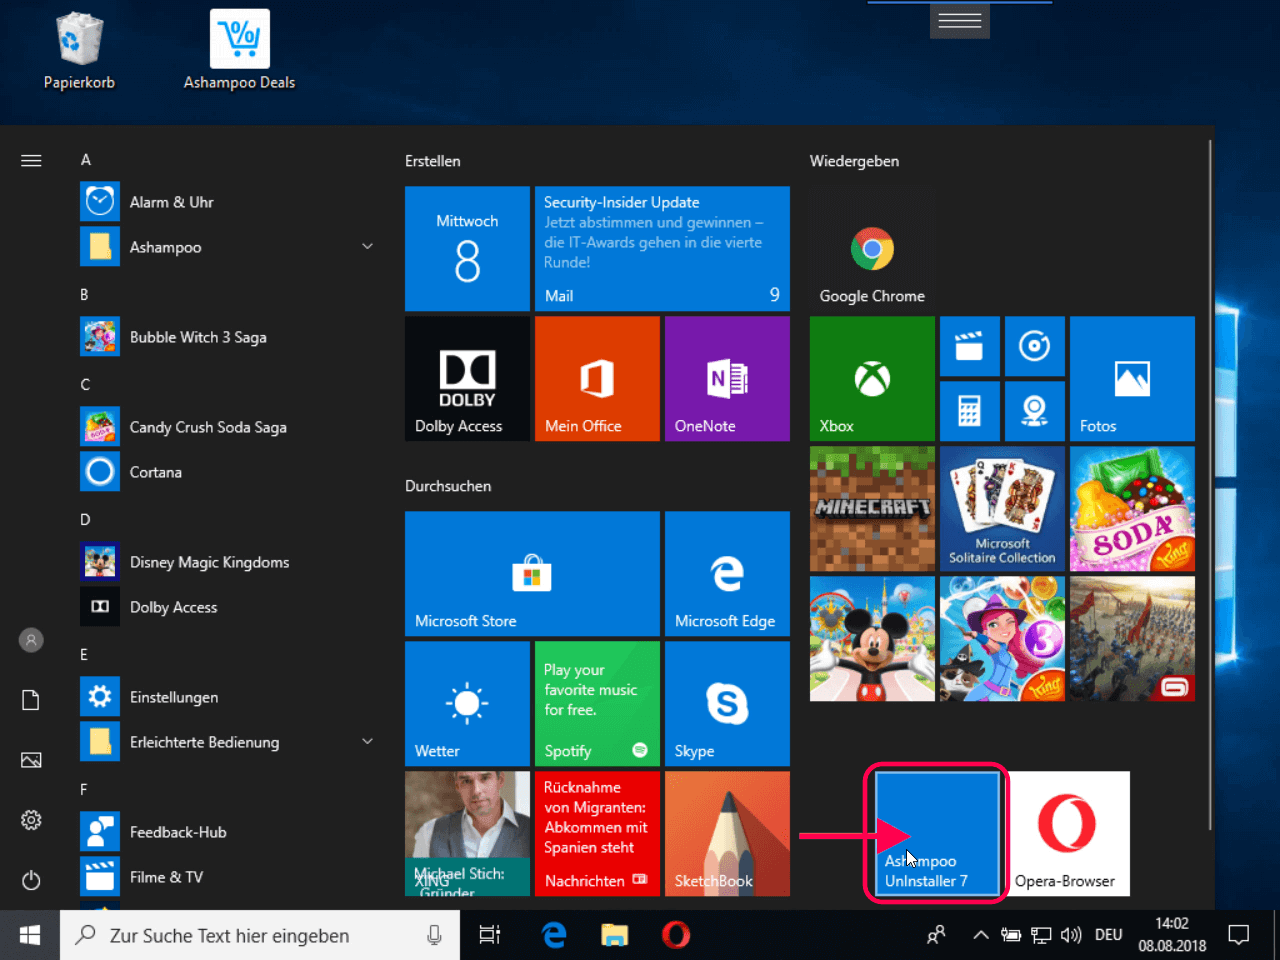1280x960 pixels.
Task: Open the Gameloft battle game tile
Action: pyautogui.click(x=1132, y=639)
